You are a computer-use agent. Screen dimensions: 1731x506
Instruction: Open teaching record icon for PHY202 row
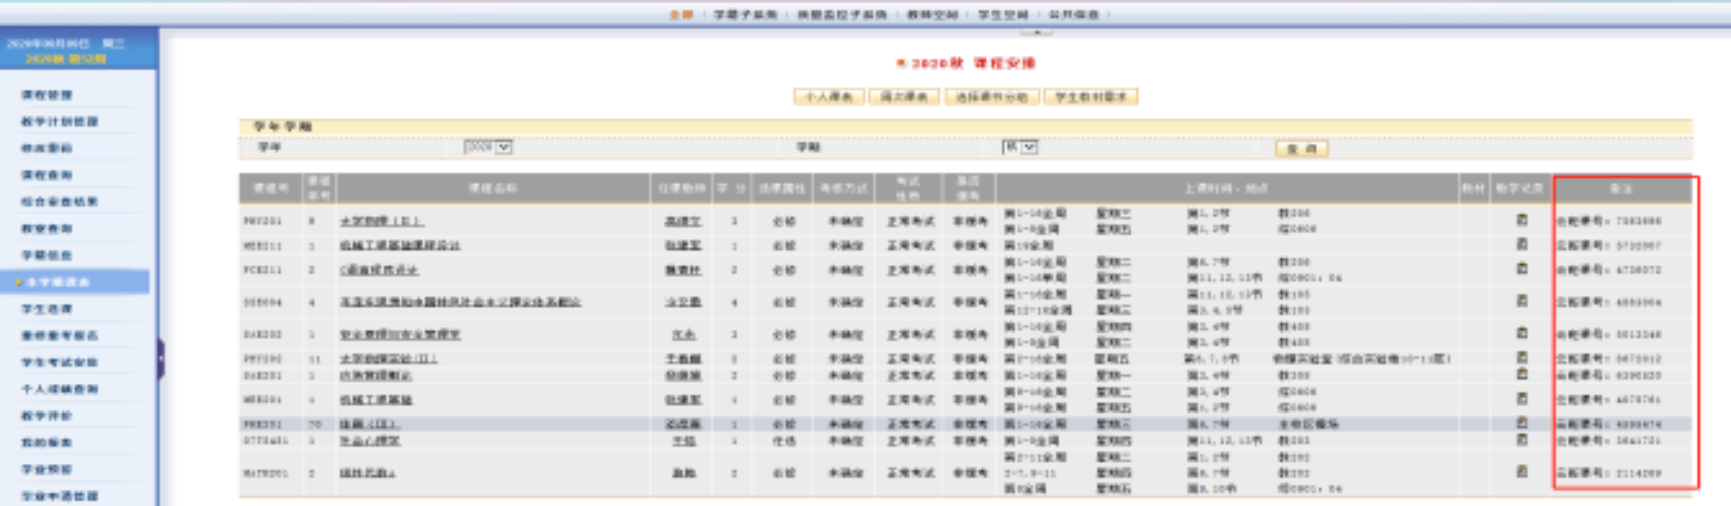click(x=1521, y=358)
